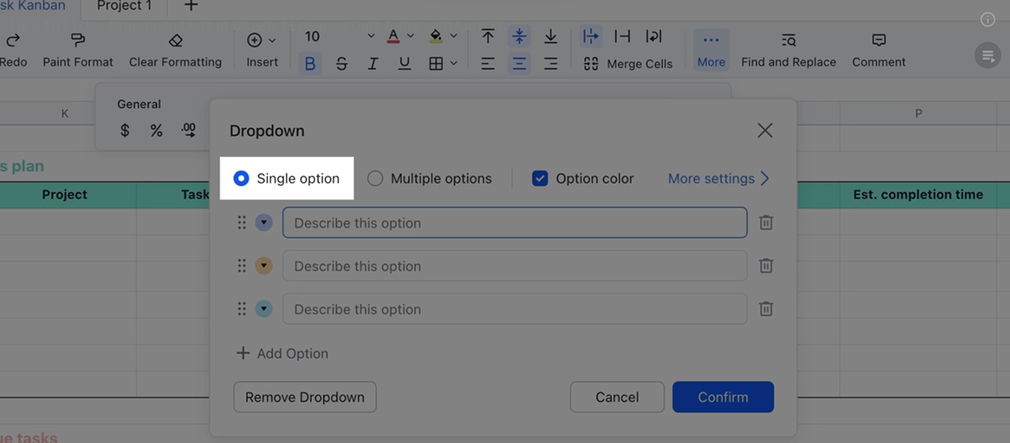Image resolution: width=1010 pixels, height=443 pixels.
Task: Change the second option's orange color swatch
Action: tap(264, 266)
